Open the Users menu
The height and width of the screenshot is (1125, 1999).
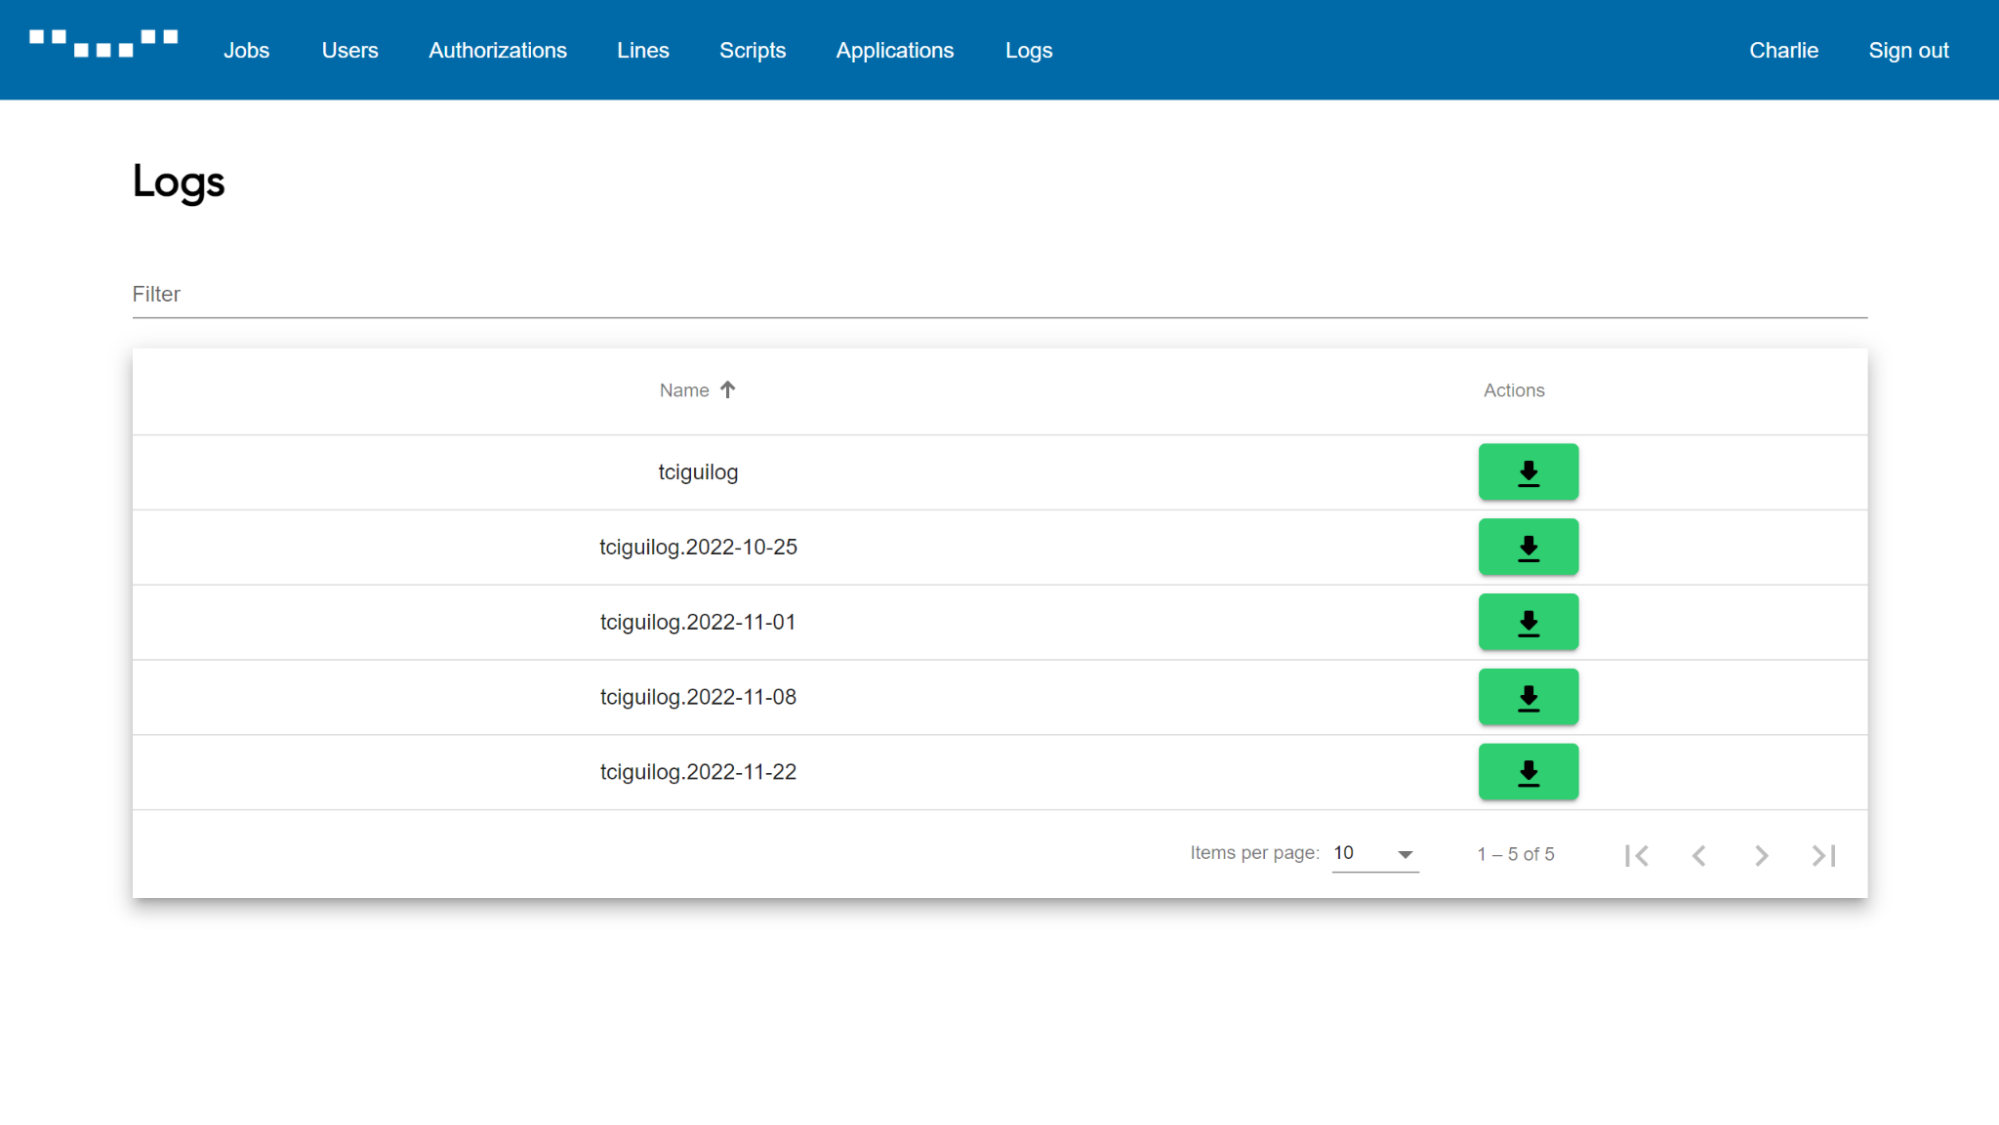click(350, 50)
